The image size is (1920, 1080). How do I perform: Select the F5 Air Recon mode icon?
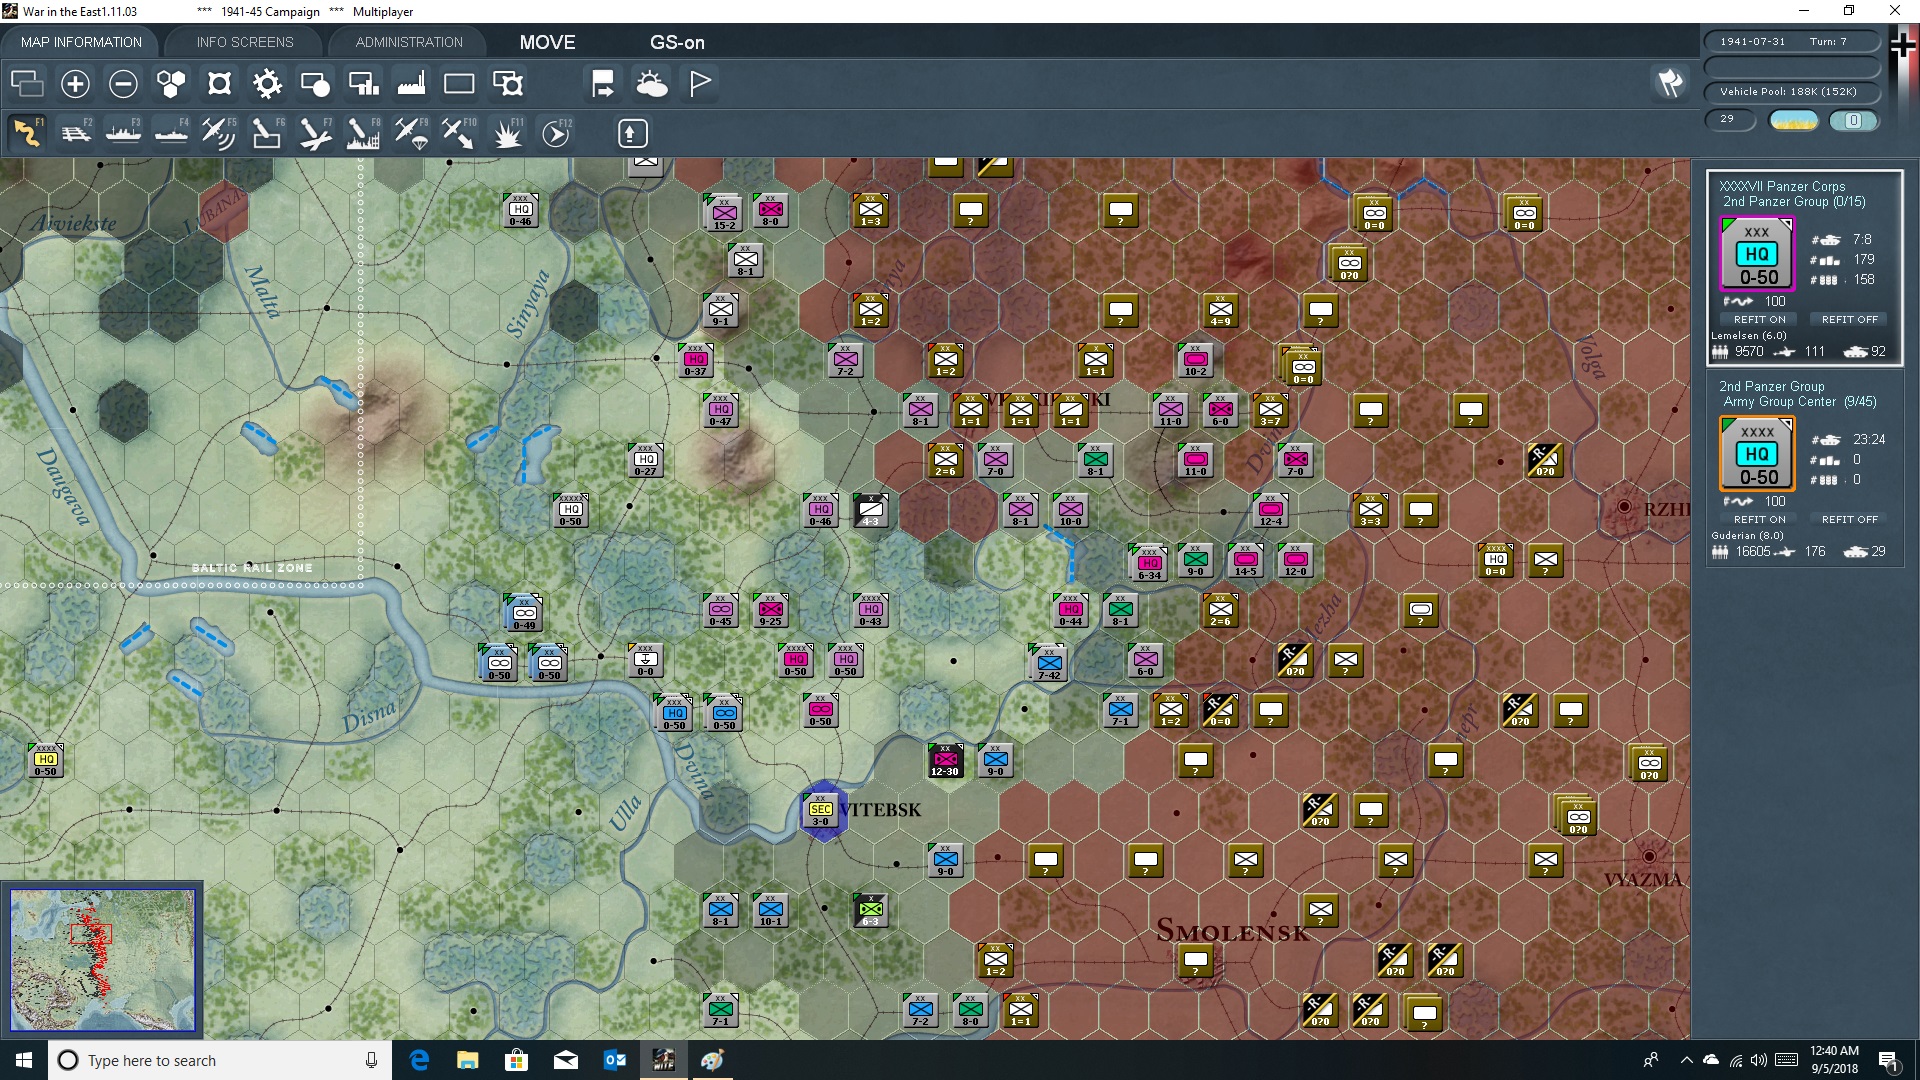pyautogui.click(x=219, y=133)
